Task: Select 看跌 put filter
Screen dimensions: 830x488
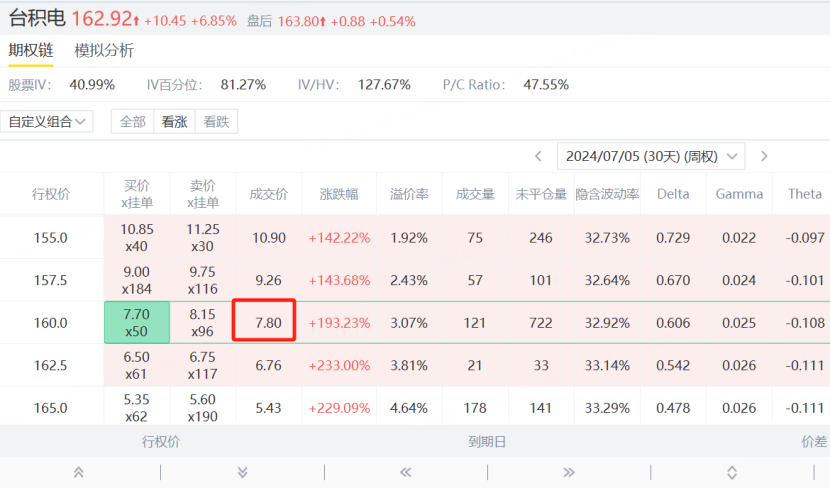Action: (216, 122)
